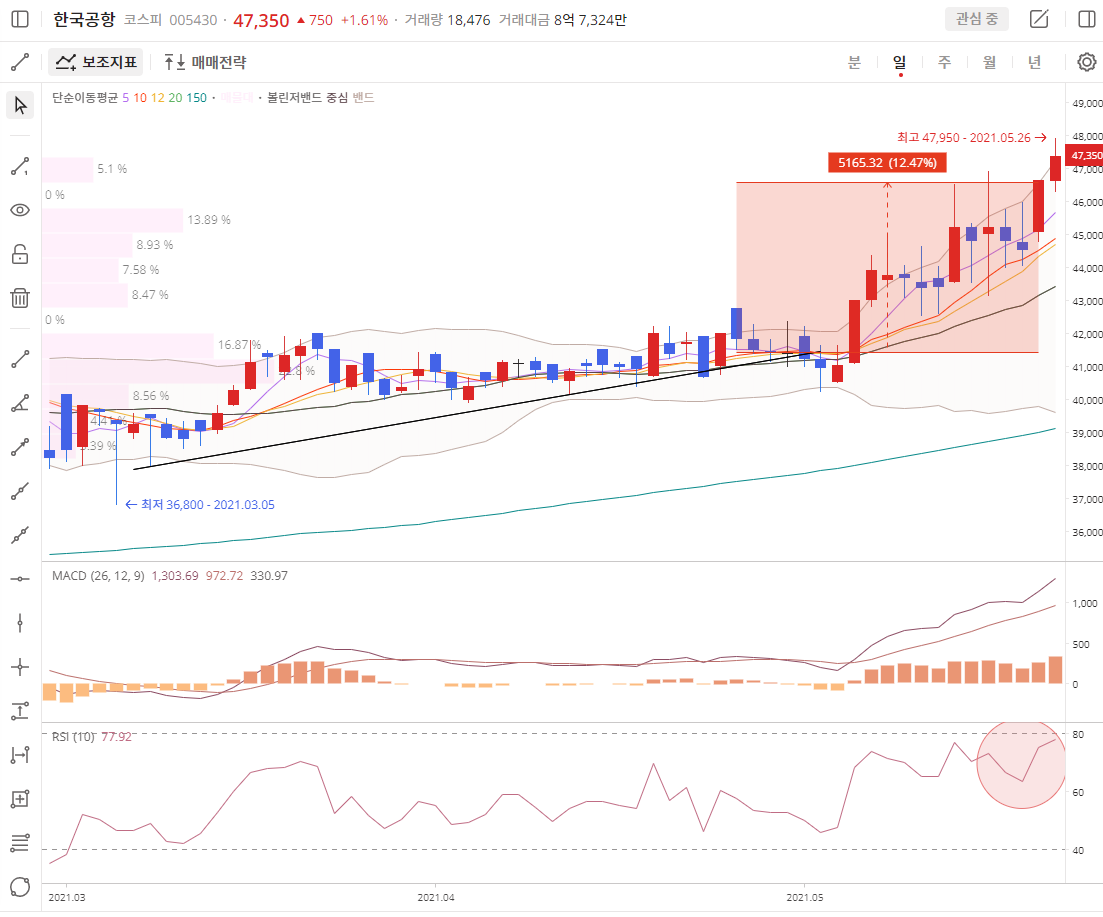Select the vertical line tool
Viewport: 1103px width, 917px height.
20,623
